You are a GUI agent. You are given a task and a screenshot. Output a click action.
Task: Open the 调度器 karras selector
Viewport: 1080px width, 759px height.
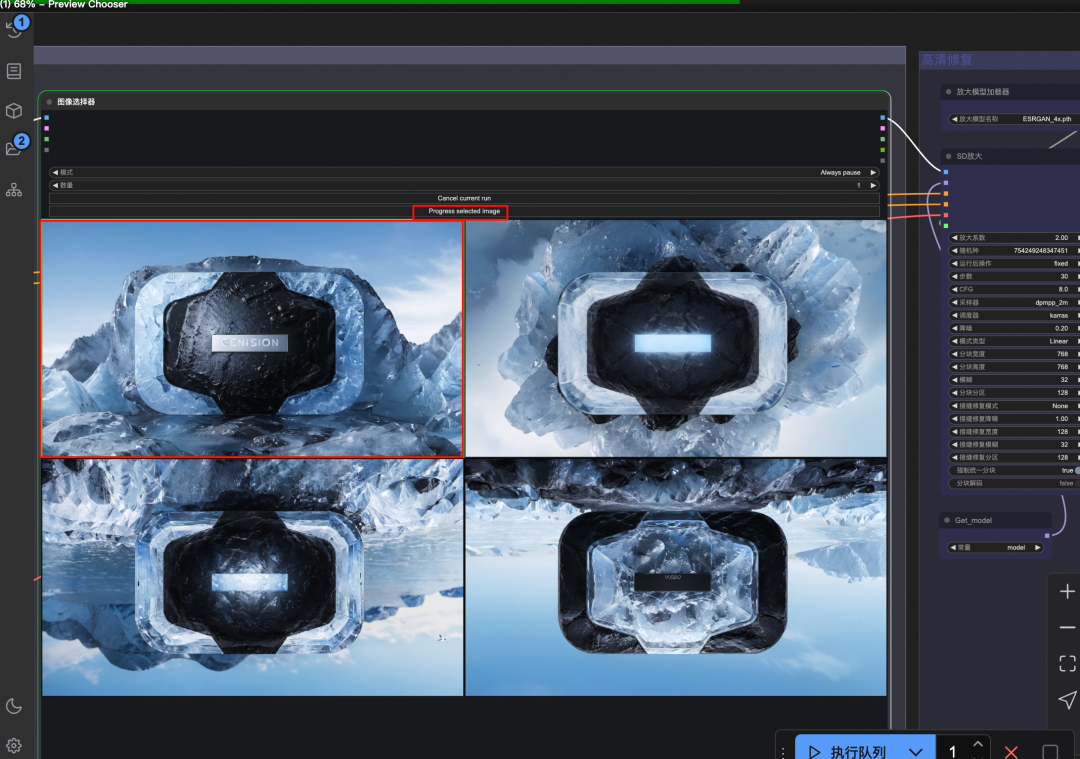click(x=1014, y=315)
